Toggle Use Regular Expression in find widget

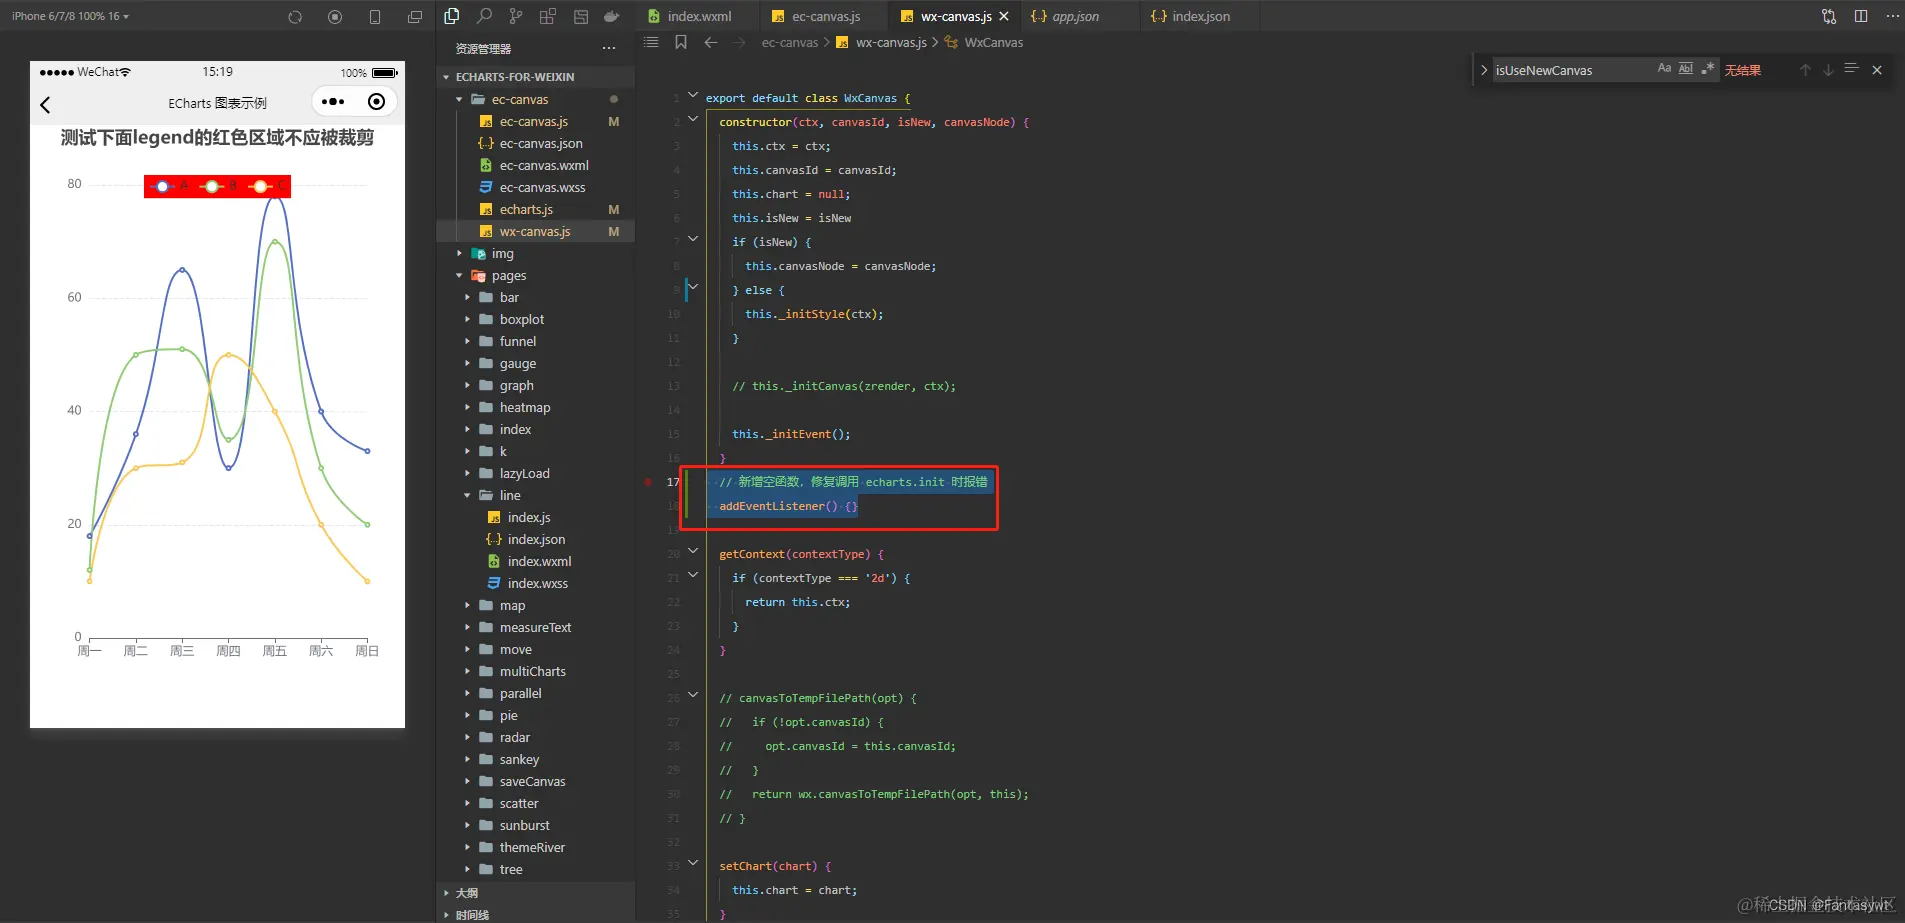click(1708, 69)
